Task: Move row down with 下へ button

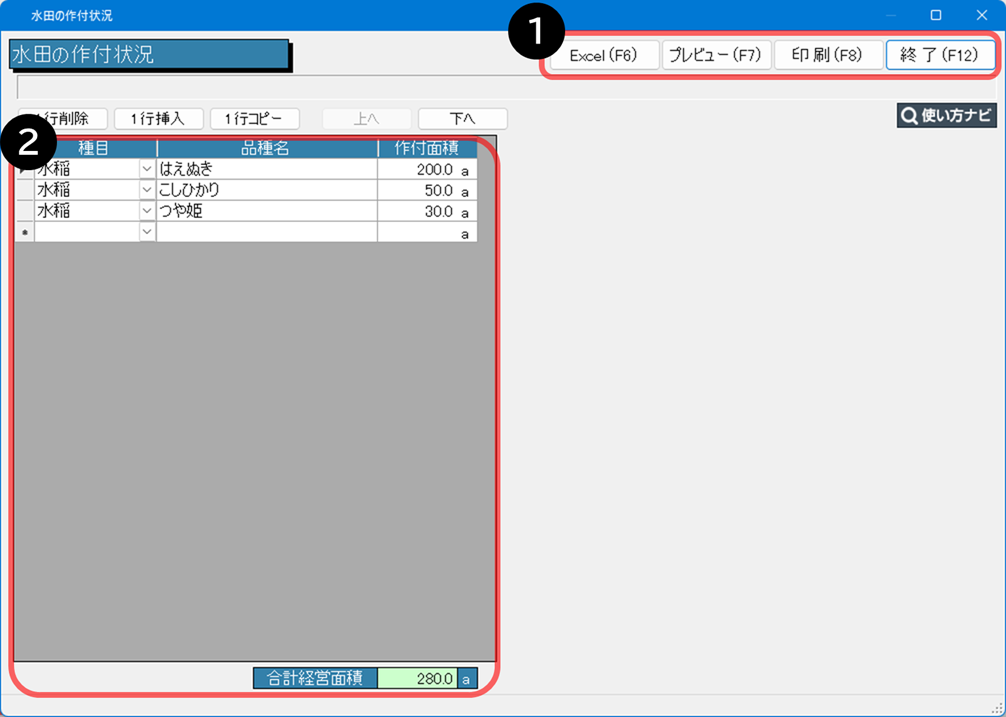Action: point(462,119)
